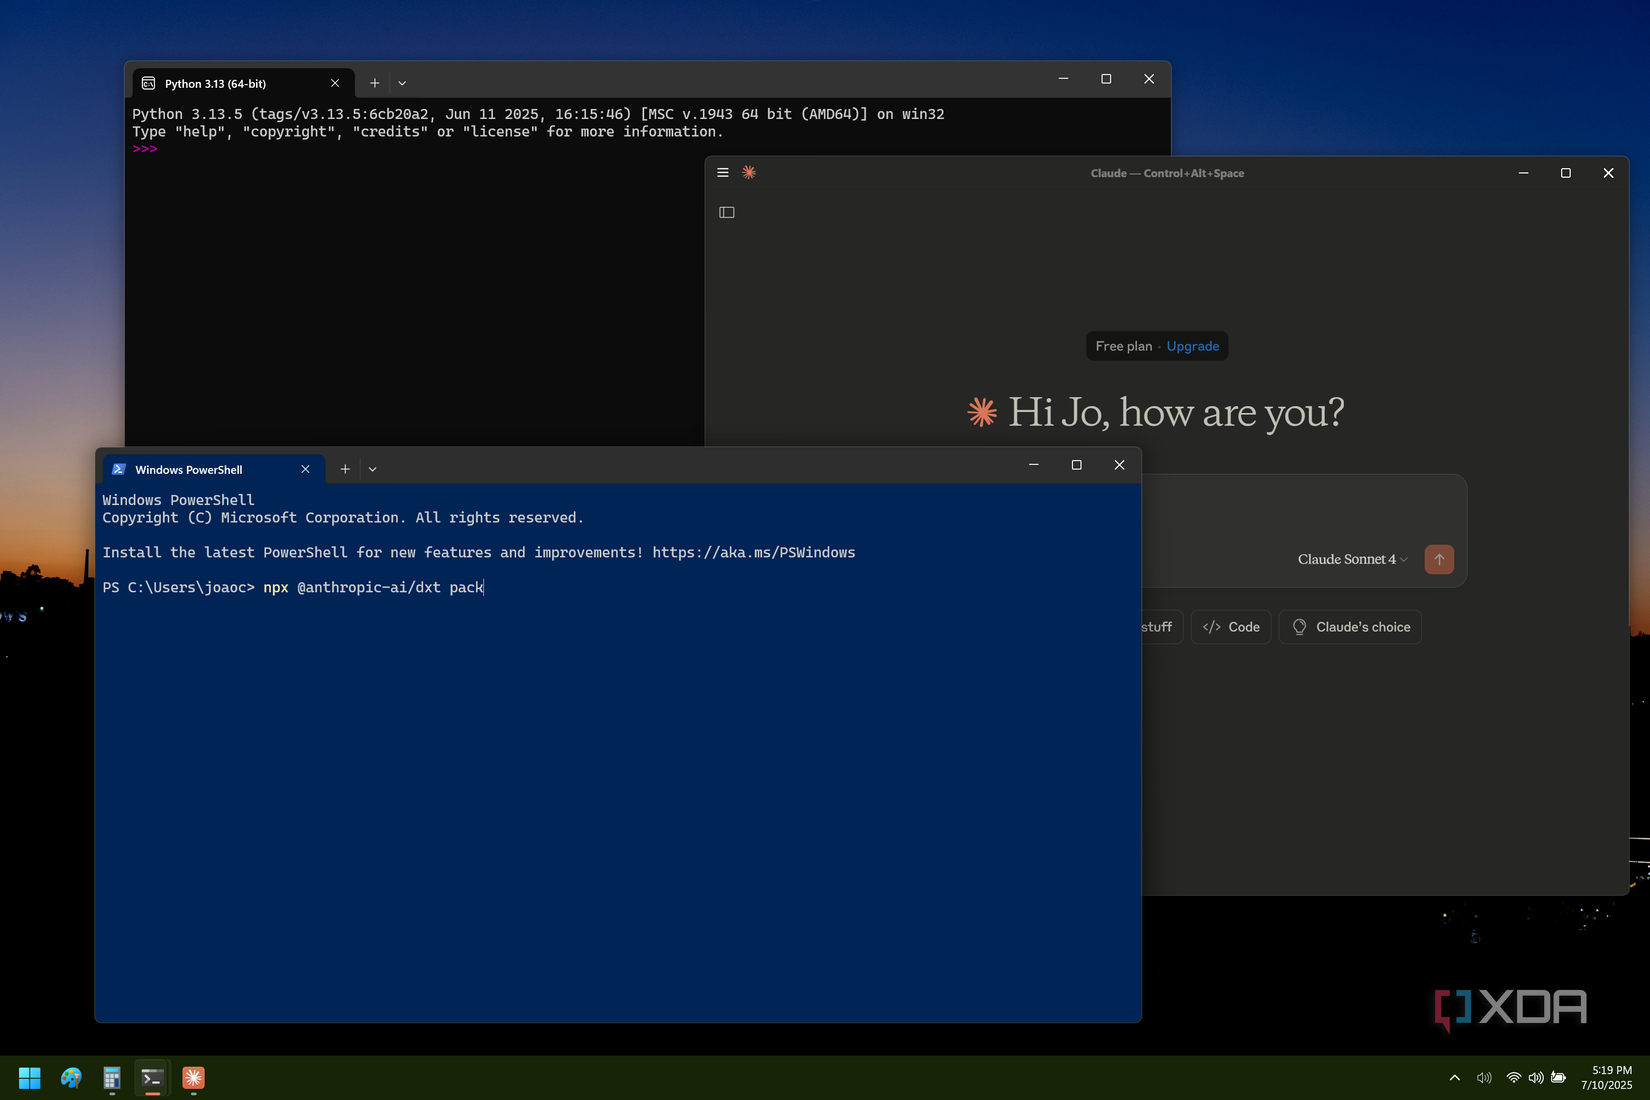Click the battery icon in the system tray
The width and height of the screenshot is (1650, 1100).
pyautogui.click(x=1558, y=1078)
